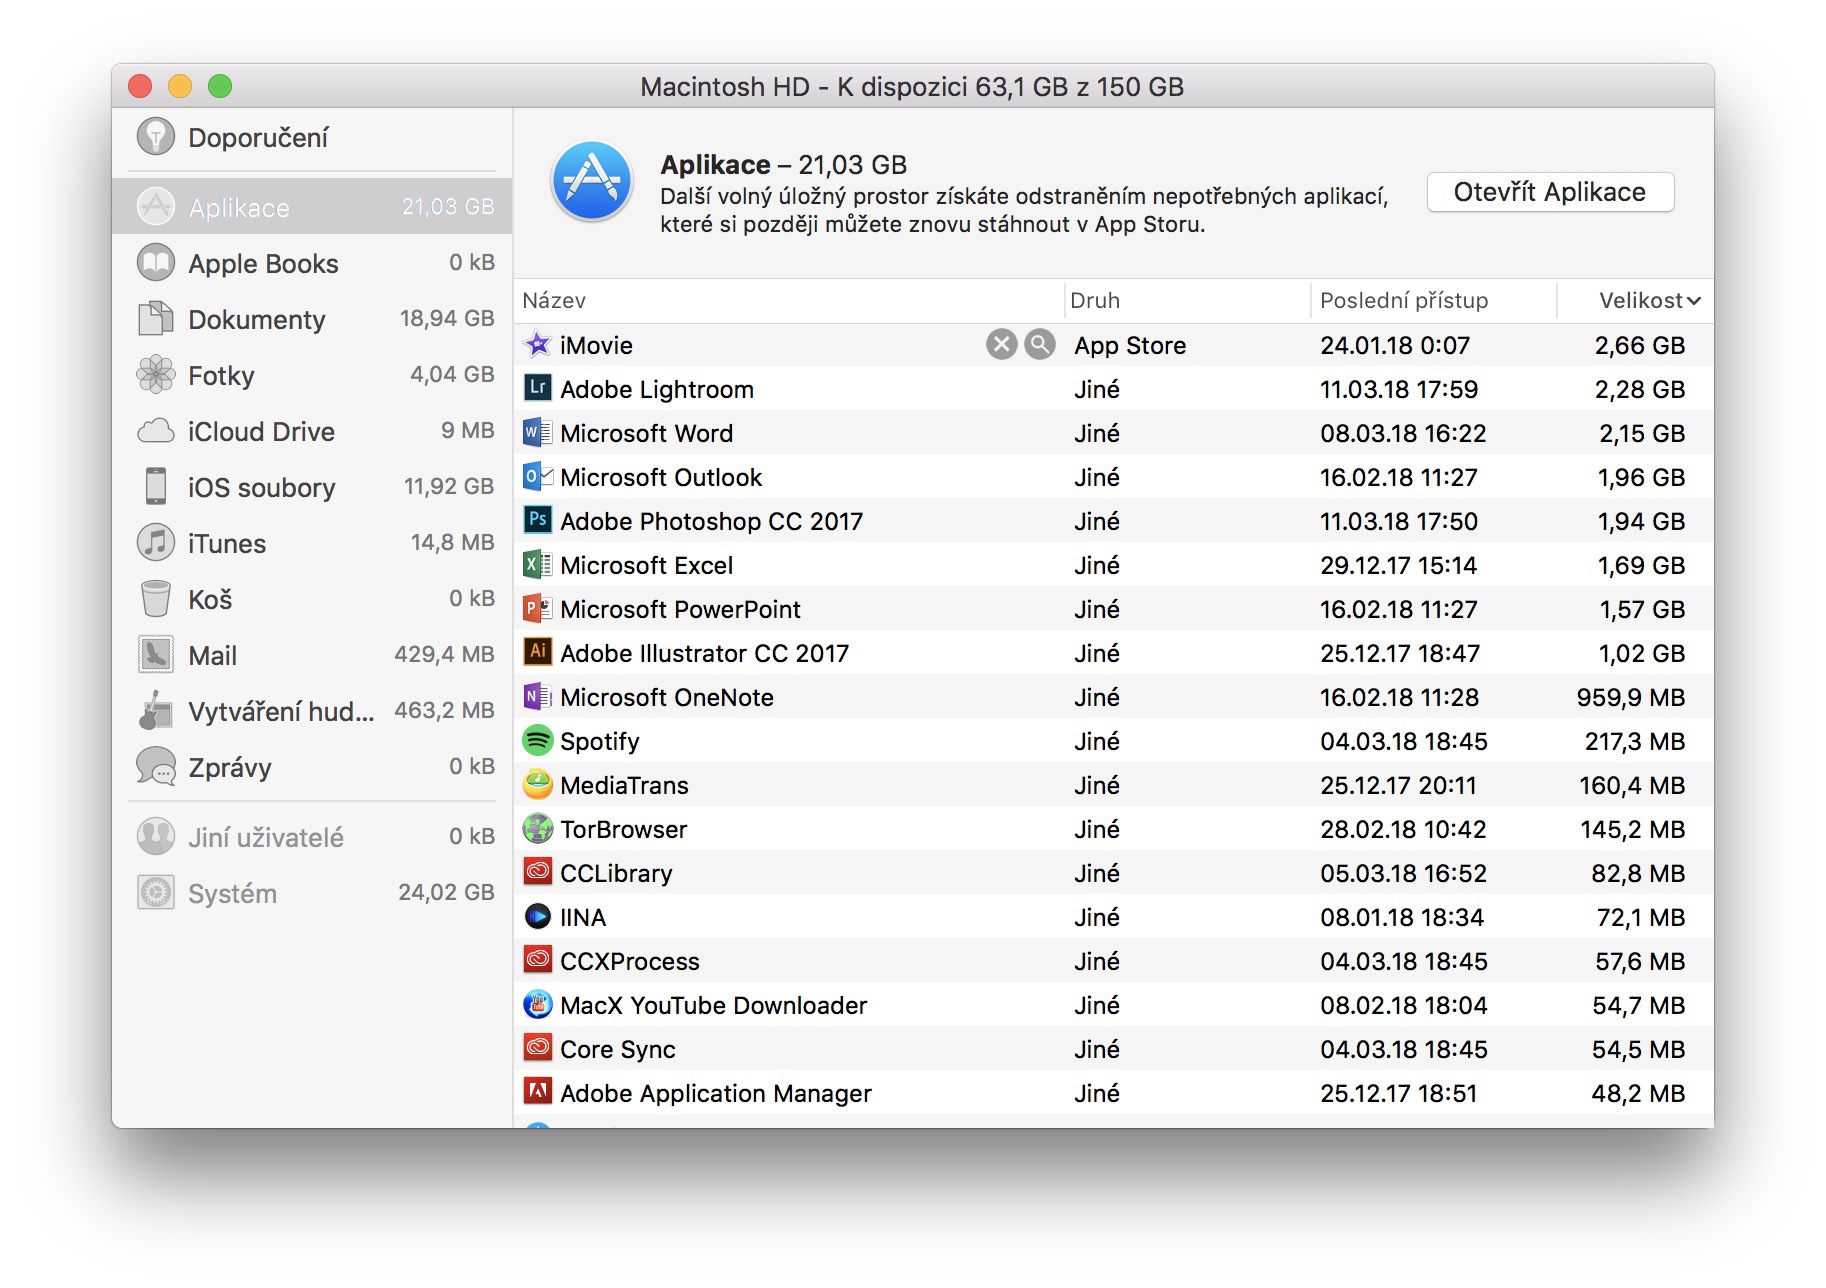Click the Adobe Photoshop CC 2017 icon
Screen dimensions: 1826x1288
(537, 521)
